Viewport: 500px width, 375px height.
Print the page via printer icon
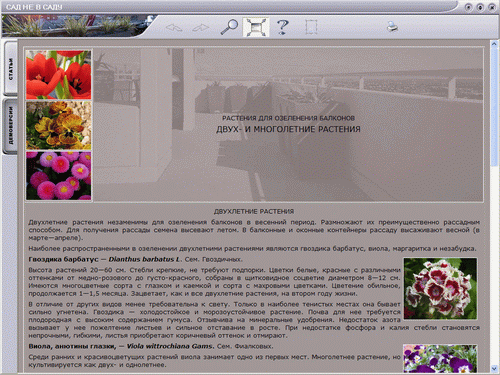click(x=392, y=27)
